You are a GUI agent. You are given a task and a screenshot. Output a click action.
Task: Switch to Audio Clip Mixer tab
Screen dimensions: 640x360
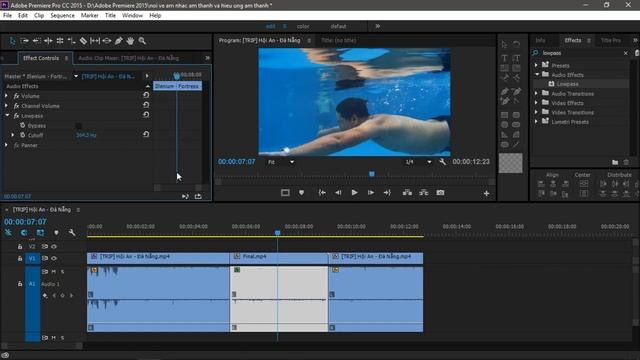pos(129,58)
